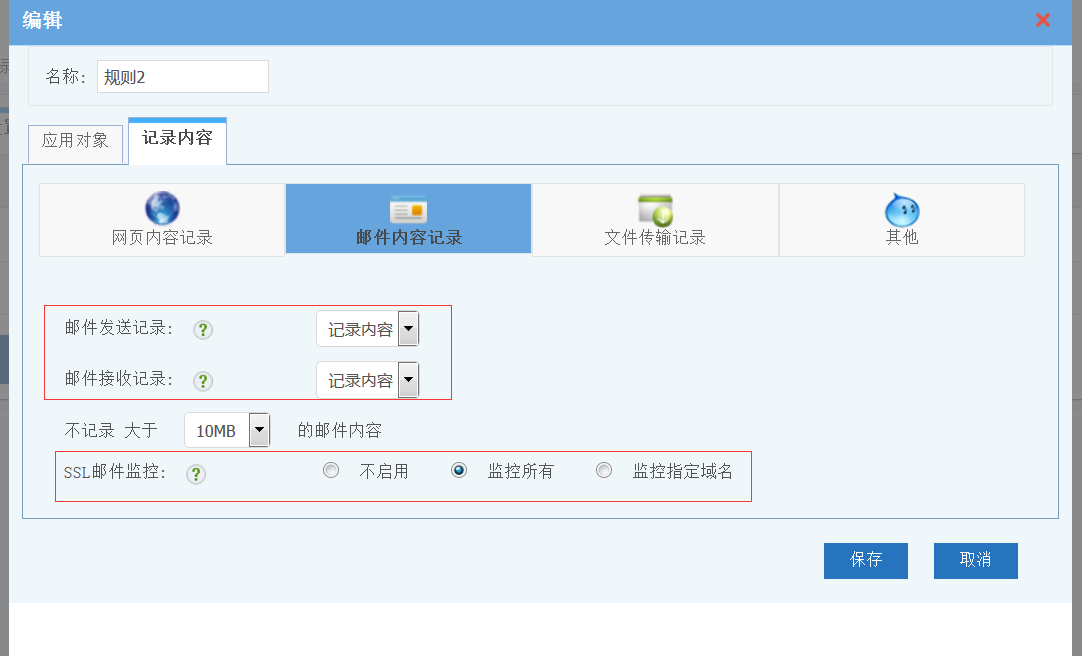Screen dimensions: 1082x656
Task: Click the 名称 input field
Action: click(x=182, y=77)
